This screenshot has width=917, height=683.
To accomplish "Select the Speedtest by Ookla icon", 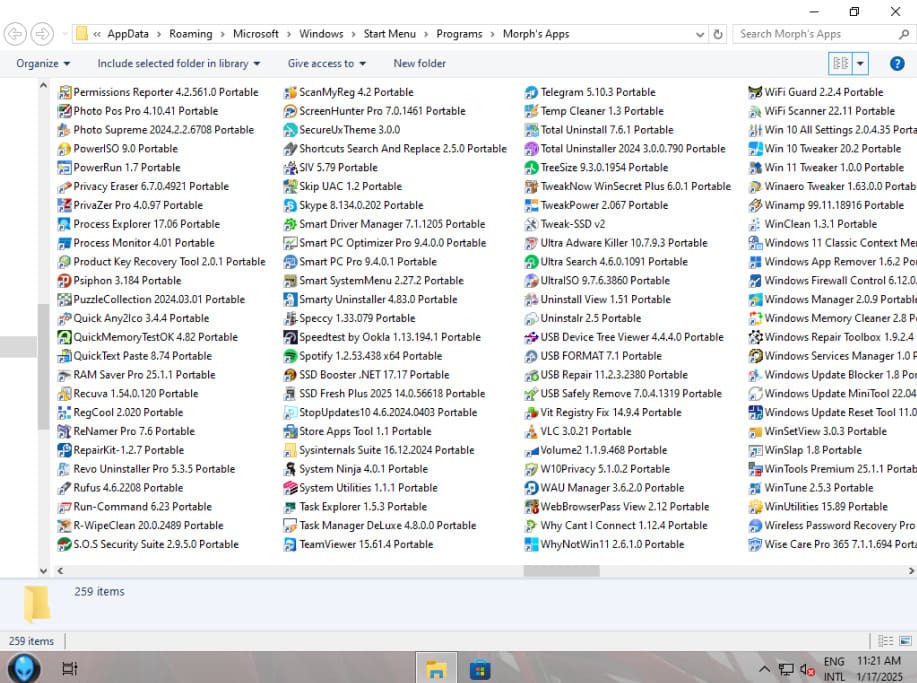I will [290, 337].
